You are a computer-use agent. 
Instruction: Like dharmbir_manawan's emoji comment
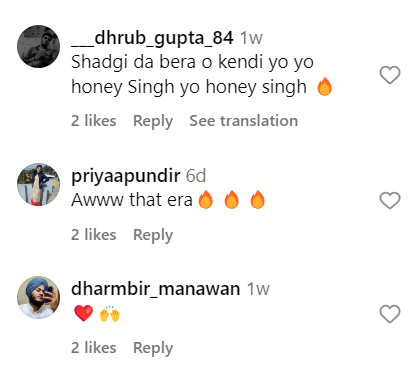tap(390, 314)
